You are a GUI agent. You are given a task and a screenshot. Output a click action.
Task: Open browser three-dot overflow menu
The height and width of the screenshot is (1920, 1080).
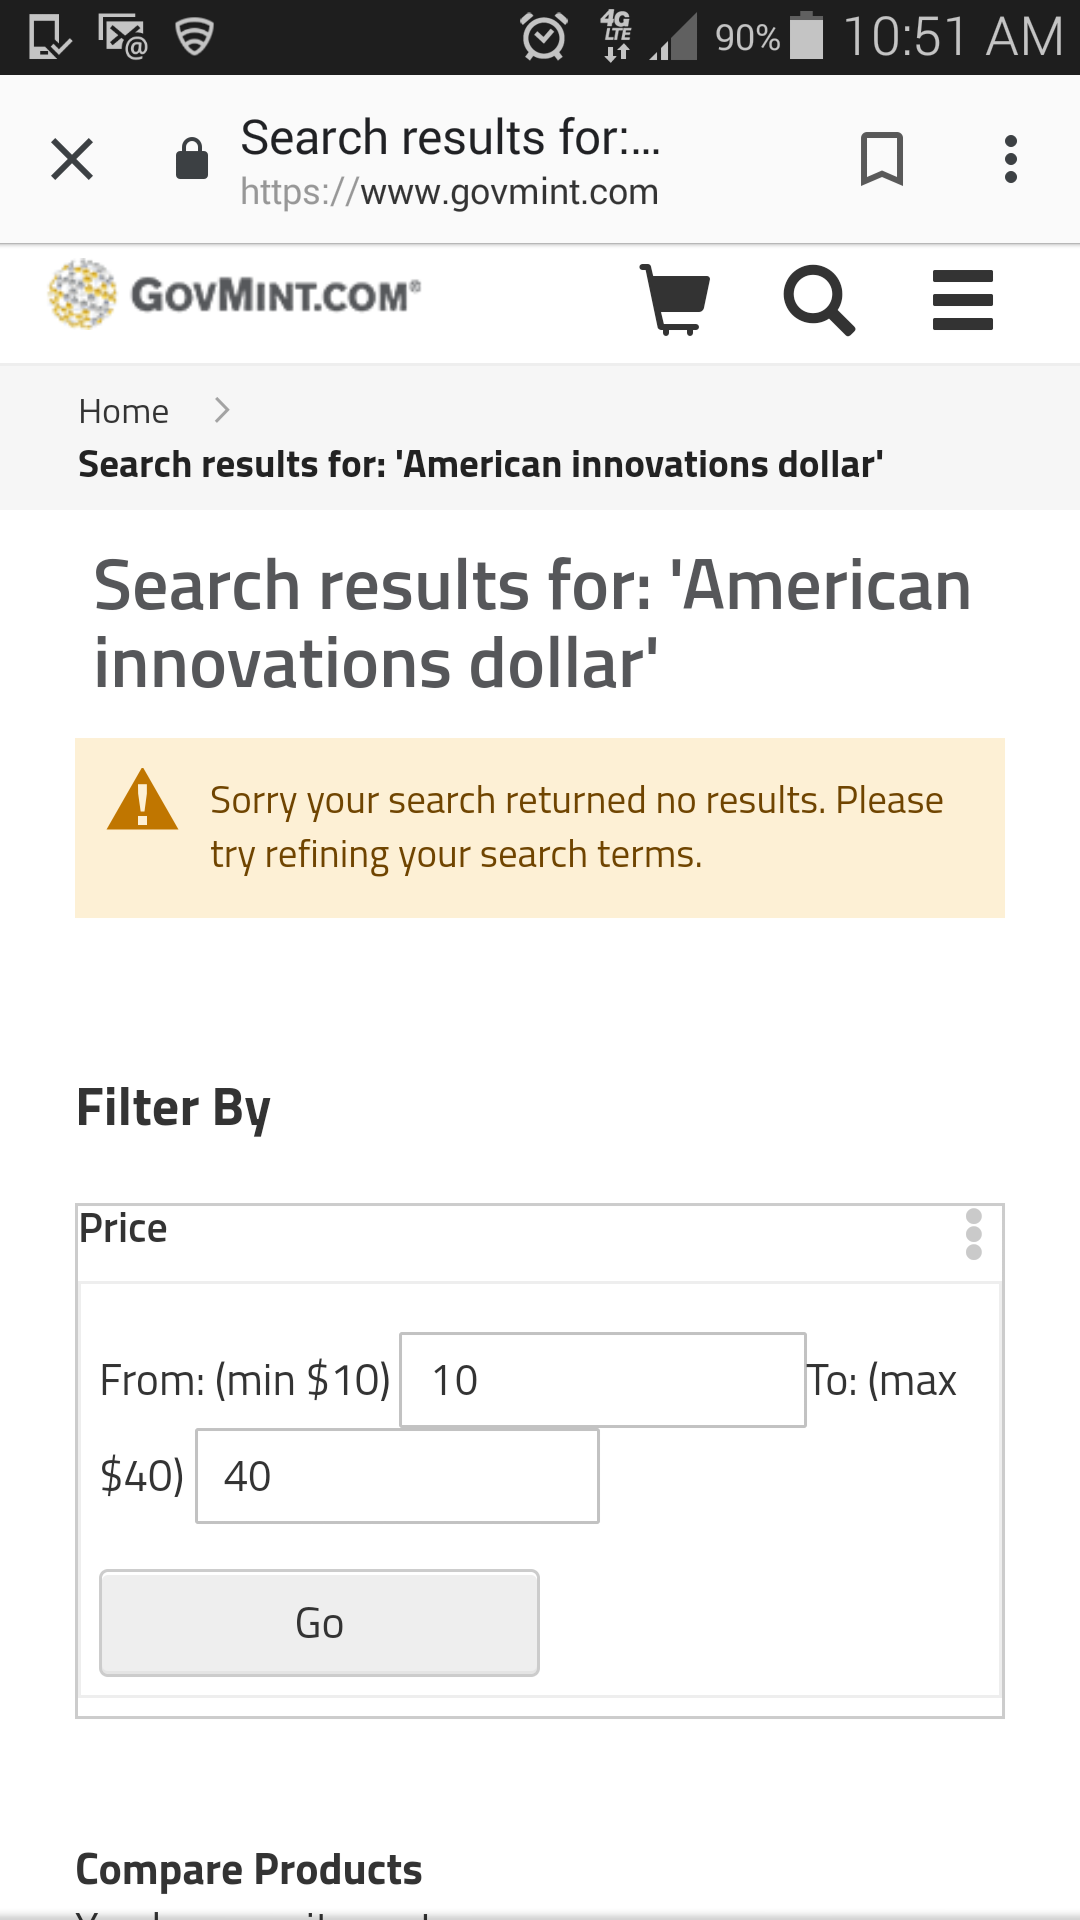[1011, 159]
